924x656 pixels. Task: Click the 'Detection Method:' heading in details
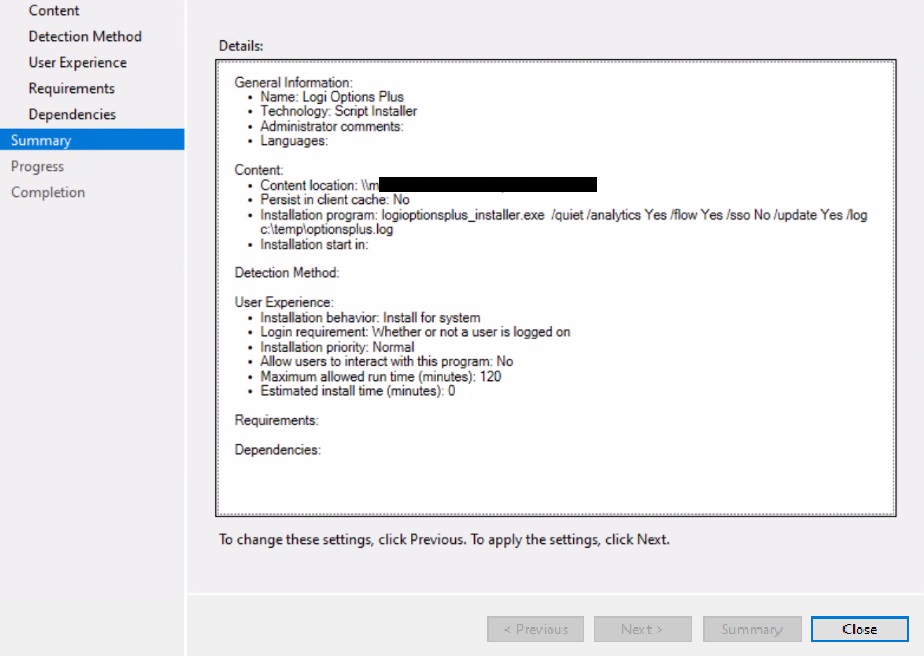coord(286,273)
